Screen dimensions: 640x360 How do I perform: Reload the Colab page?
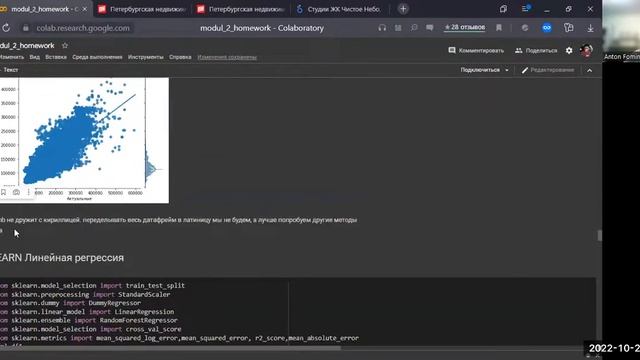pyautogui.click(x=6, y=28)
